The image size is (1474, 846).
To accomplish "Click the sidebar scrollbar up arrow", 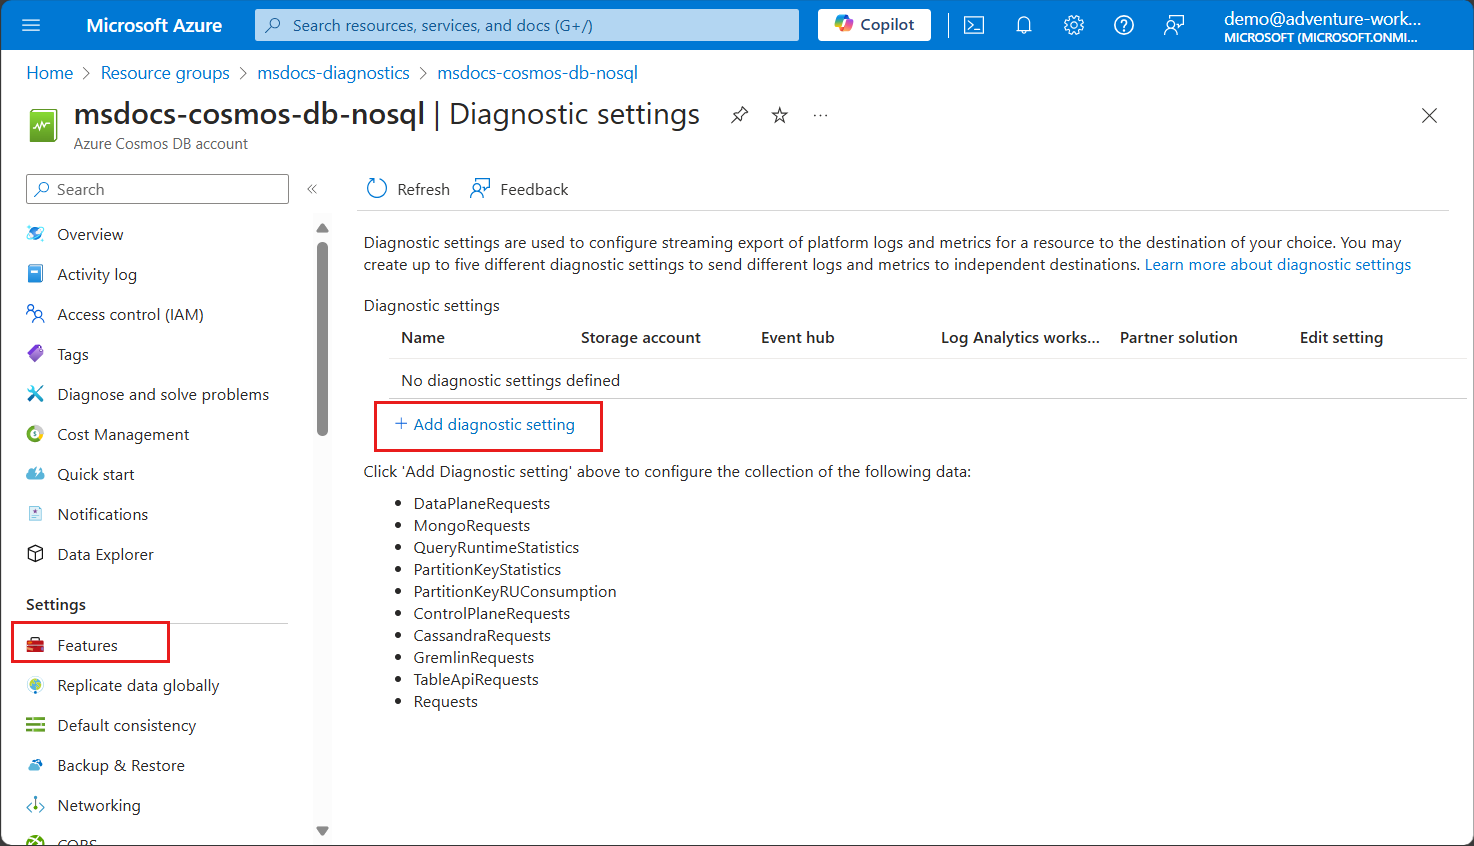I will [x=322, y=228].
